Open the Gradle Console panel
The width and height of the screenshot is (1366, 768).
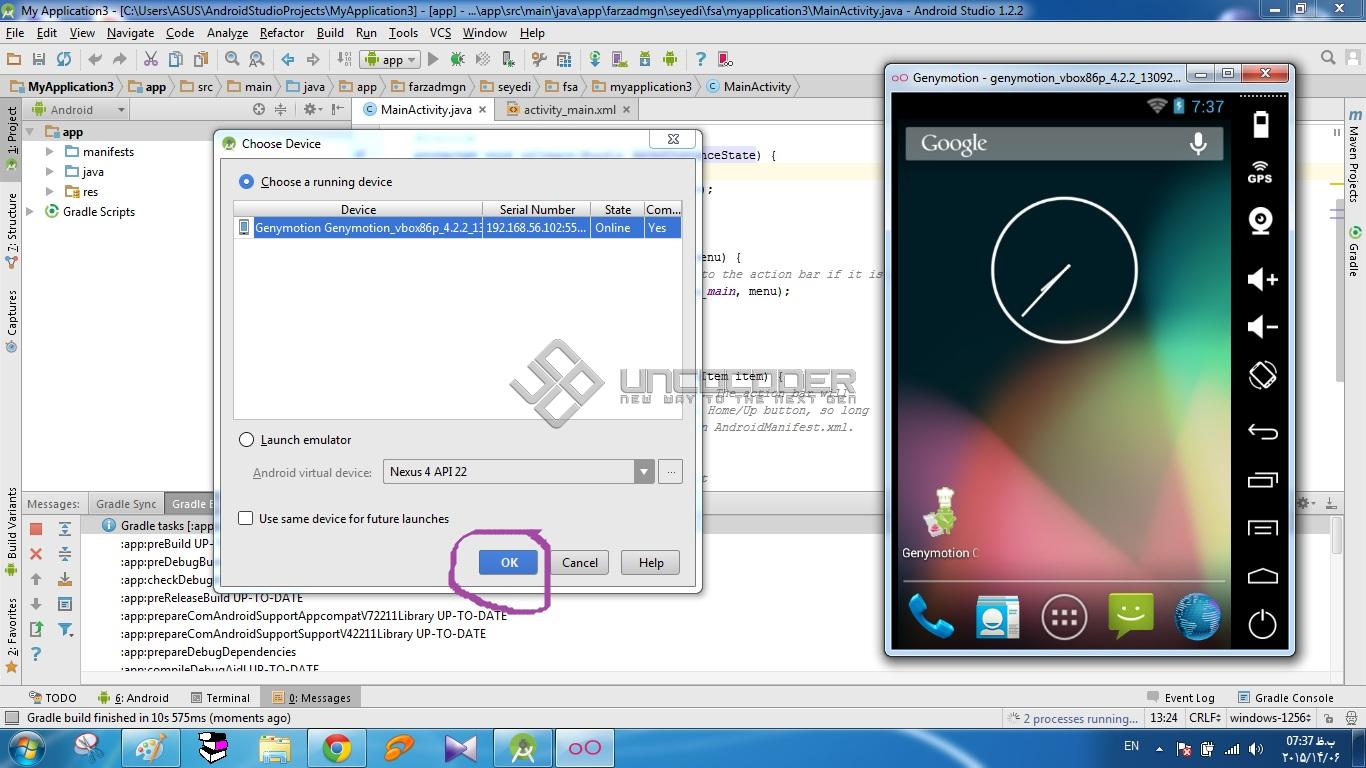(1285, 698)
